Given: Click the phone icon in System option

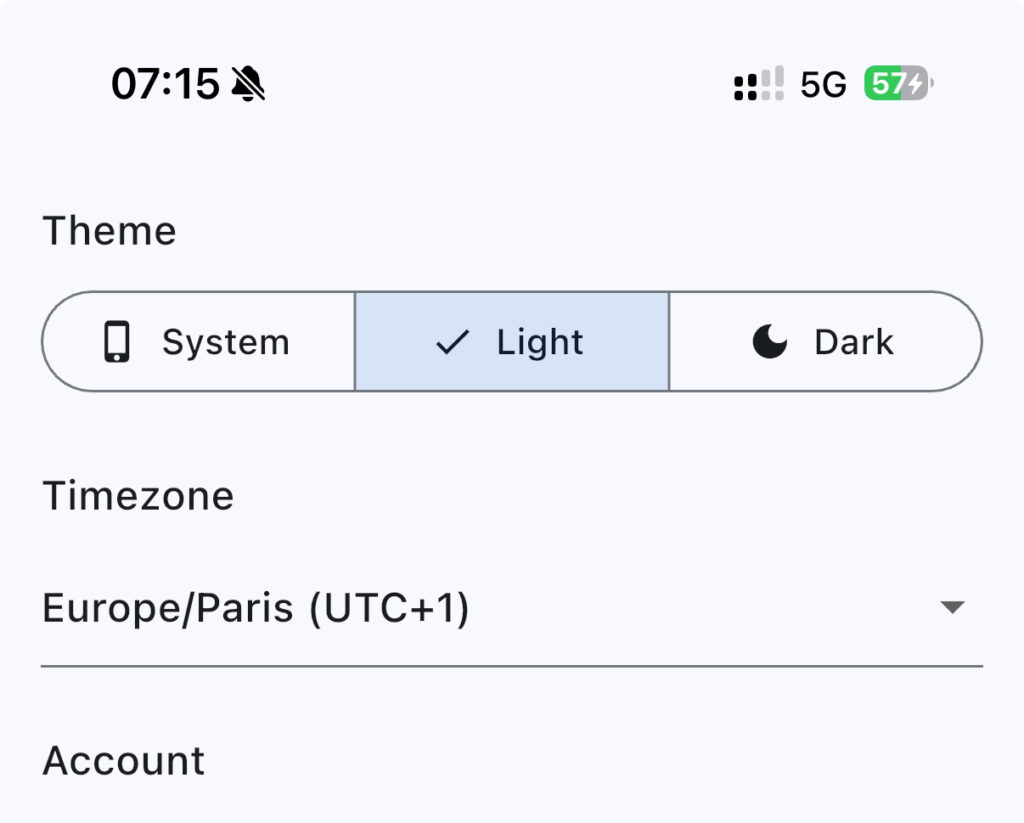Looking at the screenshot, I should [x=117, y=342].
